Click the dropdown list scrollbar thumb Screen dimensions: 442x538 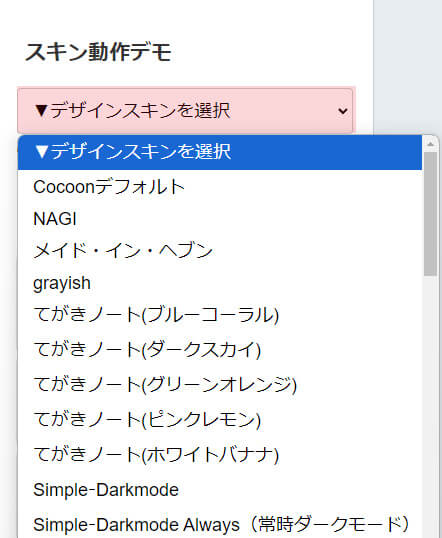[430, 214]
